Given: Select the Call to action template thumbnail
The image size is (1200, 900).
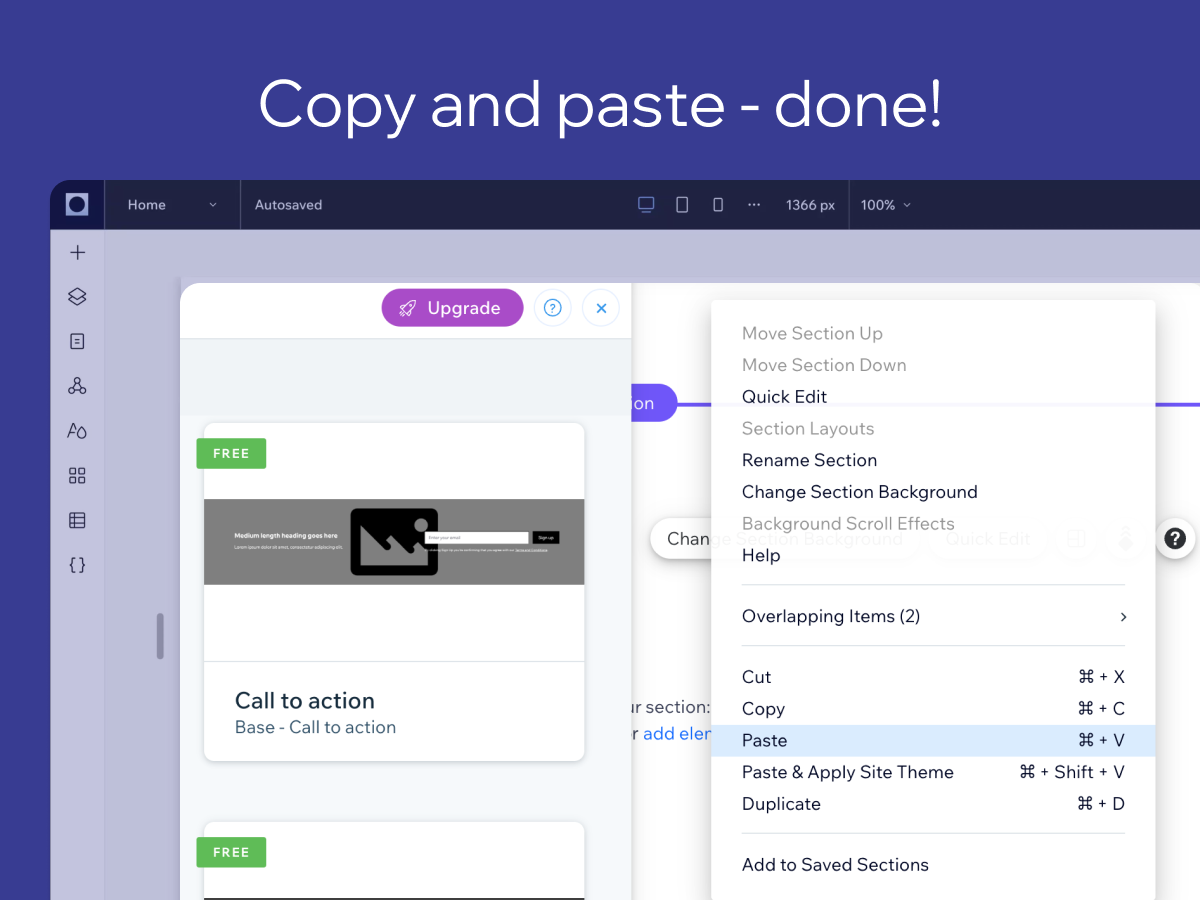Looking at the screenshot, I should tap(394, 542).
